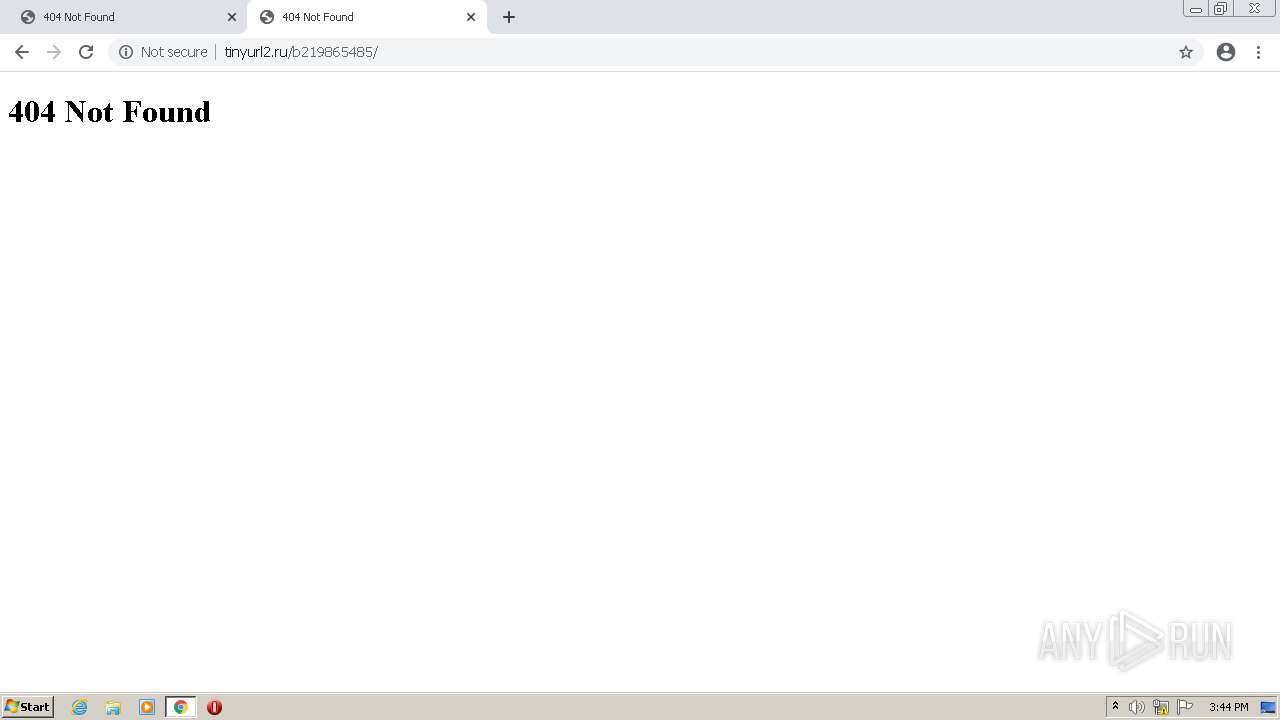Open a new tab with plus button
The height and width of the screenshot is (720, 1280).
pyautogui.click(x=509, y=17)
